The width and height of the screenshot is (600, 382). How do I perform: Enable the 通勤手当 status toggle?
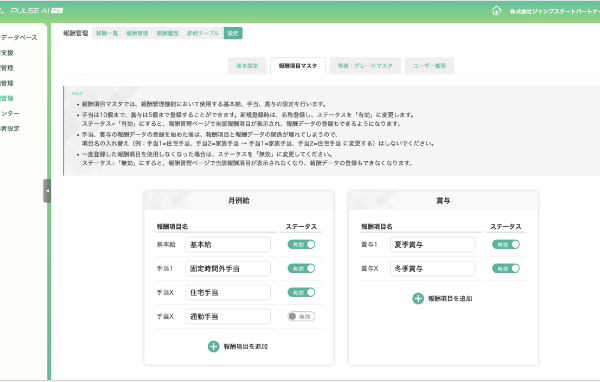[302, 317]
